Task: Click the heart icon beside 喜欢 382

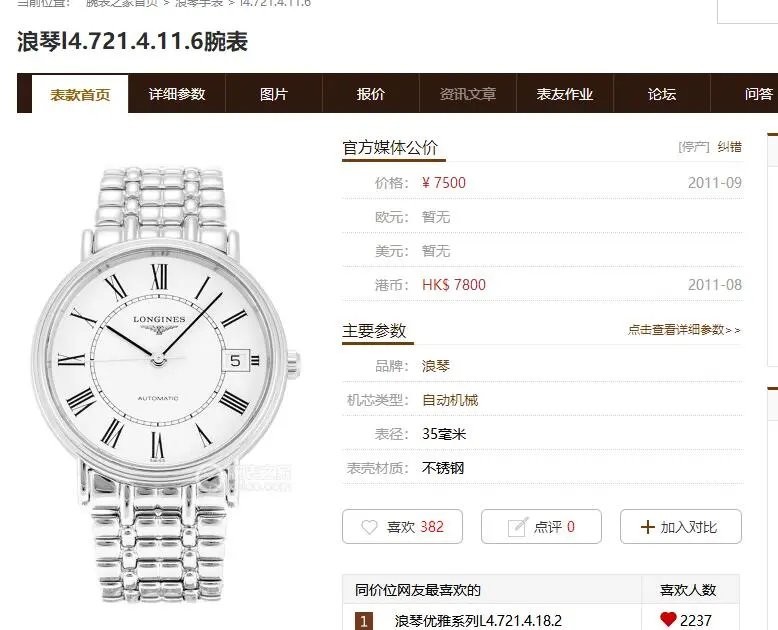Action: [369, 527]
